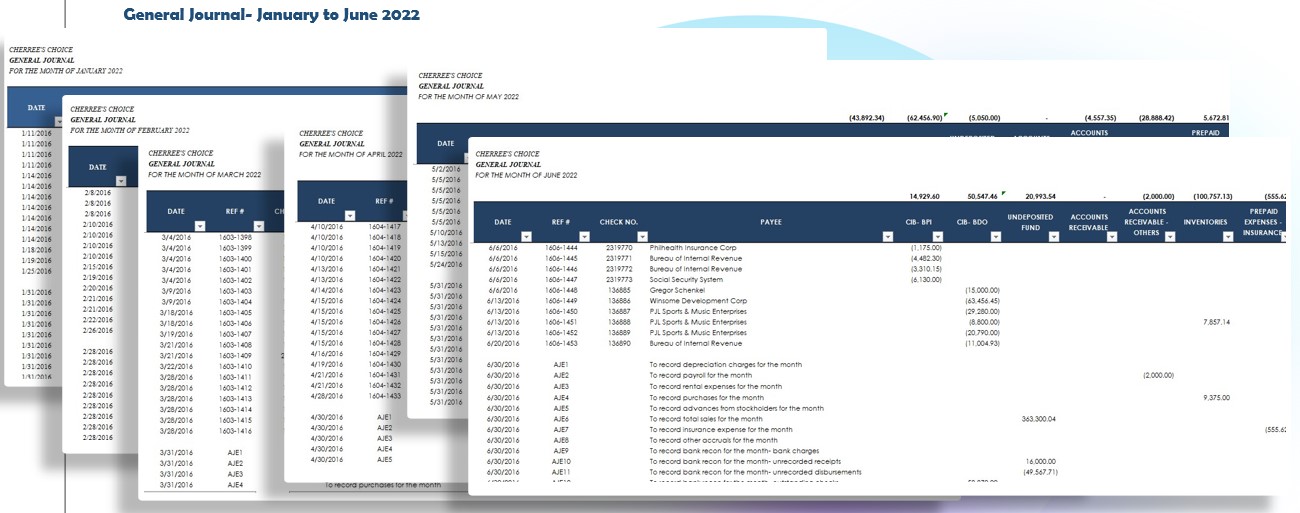Select check number cell '2319770'
Image resolution: width=1300 pixels, height=513 pixels.
[x=621, y=247]
